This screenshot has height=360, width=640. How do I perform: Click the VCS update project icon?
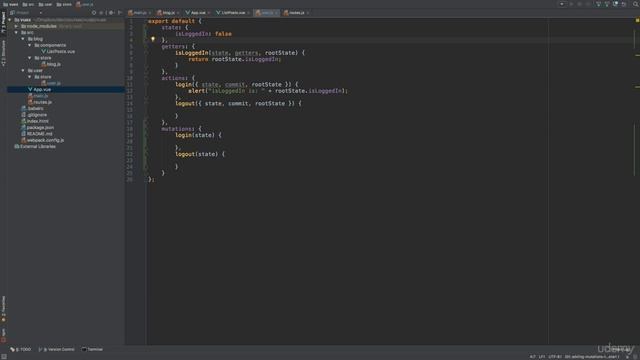click(598, 4)
